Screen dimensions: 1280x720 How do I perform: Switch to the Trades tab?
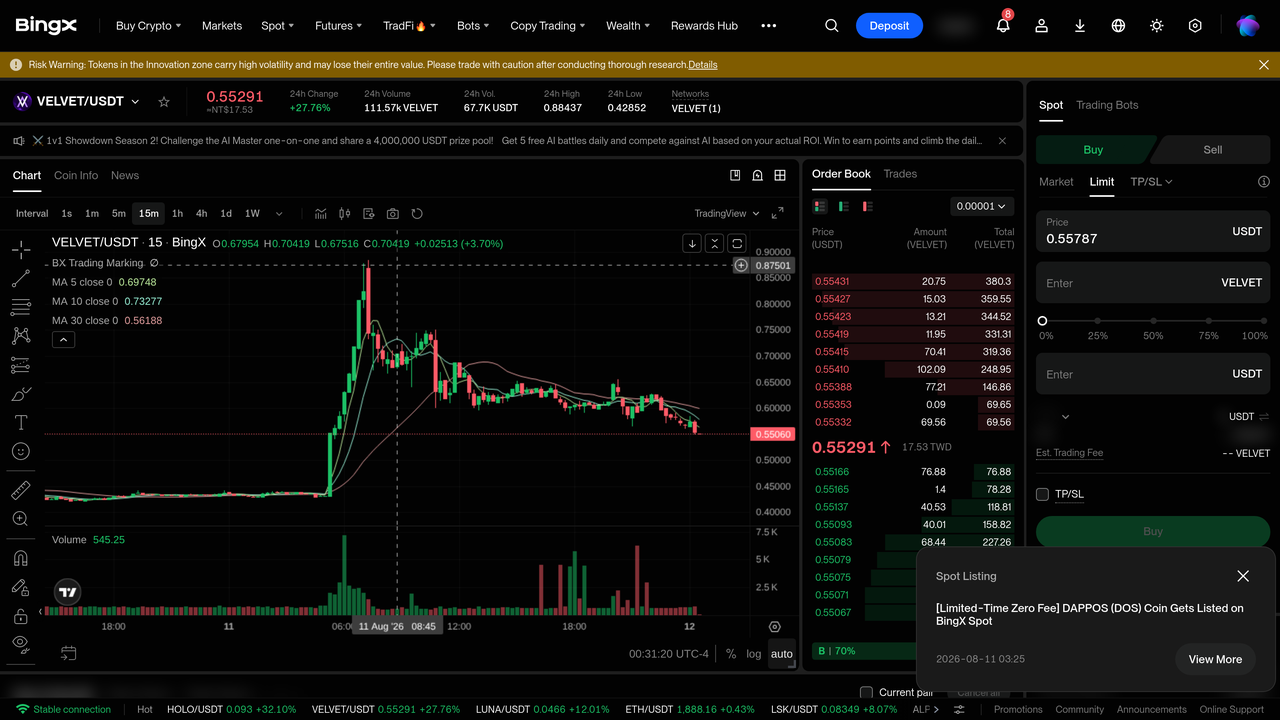pyautogui.click(x=900, y=174)
